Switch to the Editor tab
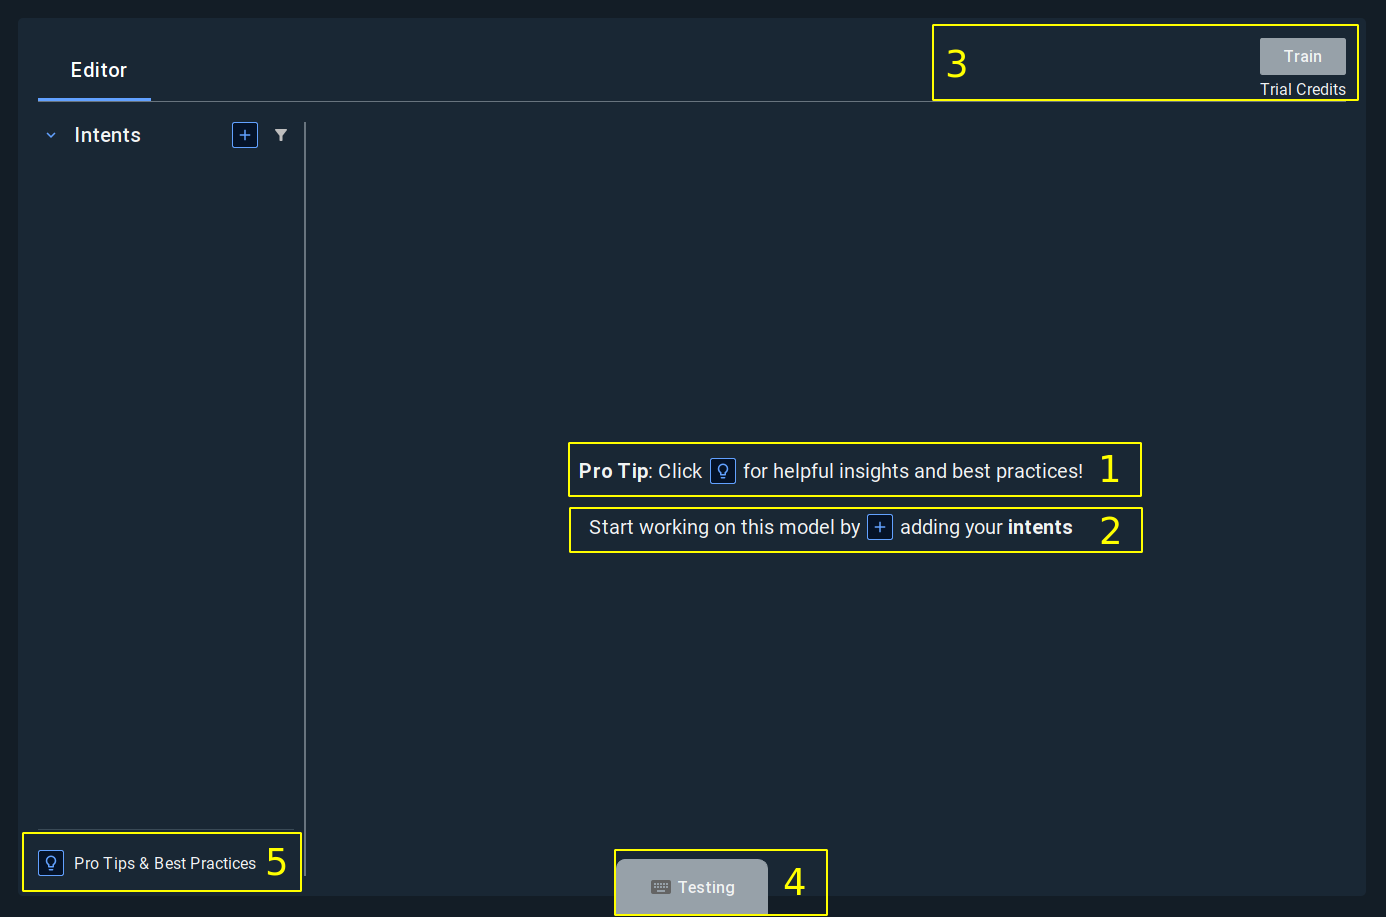The height and width of the screenshot is (917, 1386). coord(98,70)
